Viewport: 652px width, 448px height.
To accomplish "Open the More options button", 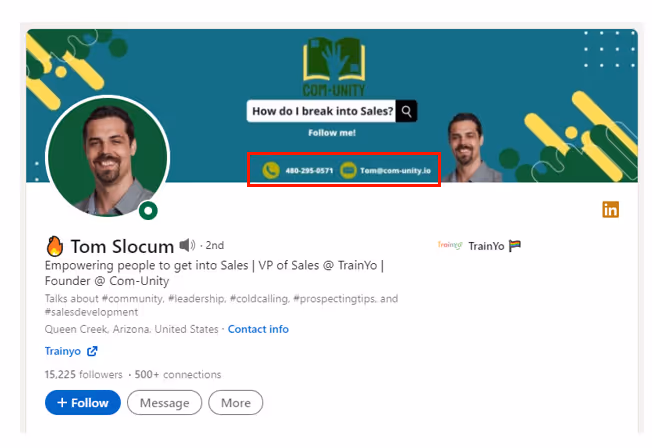I will (236, 403).
